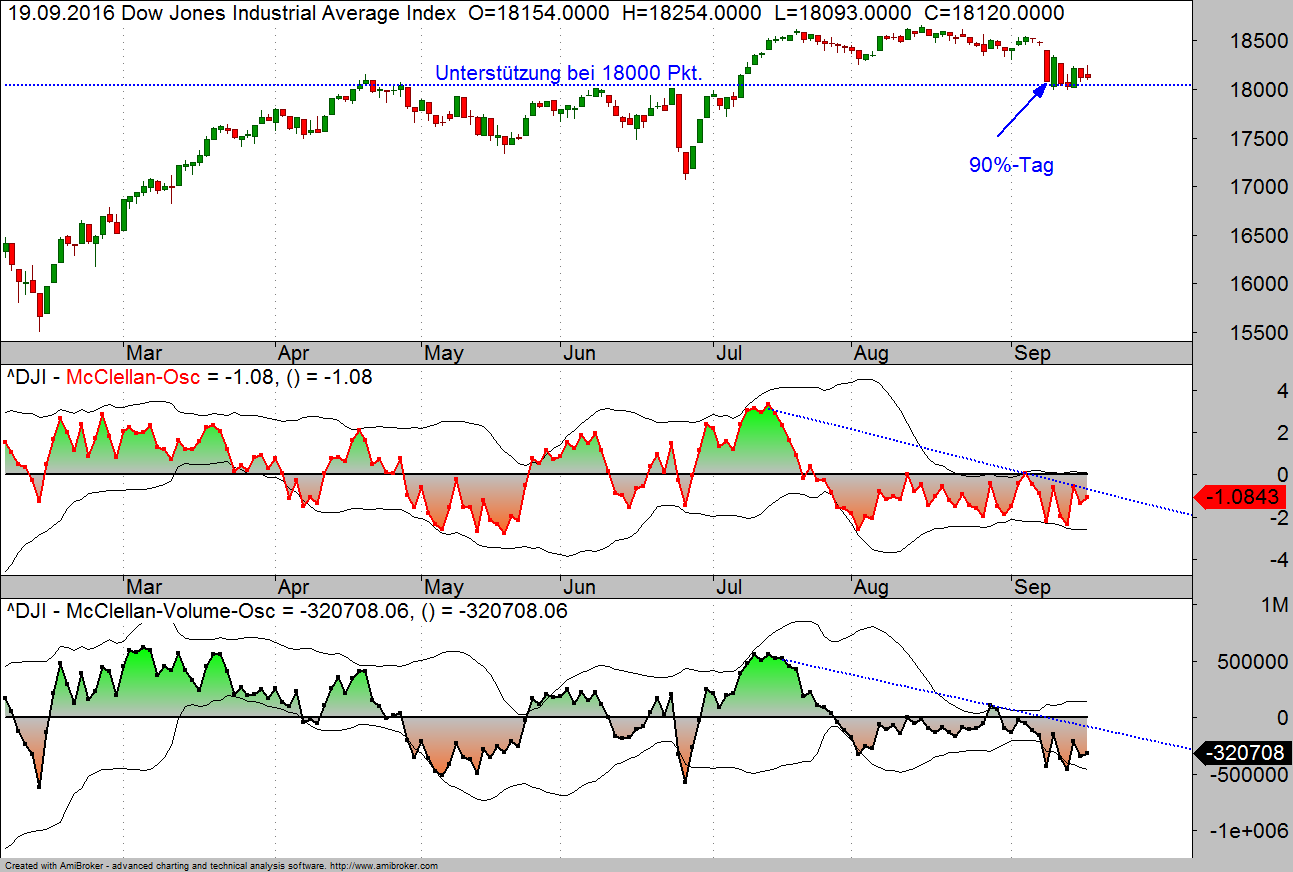Click Sep on the price chart time axis
Image resolution: width=1293 pixels, height=872 pixels.
1032,353
